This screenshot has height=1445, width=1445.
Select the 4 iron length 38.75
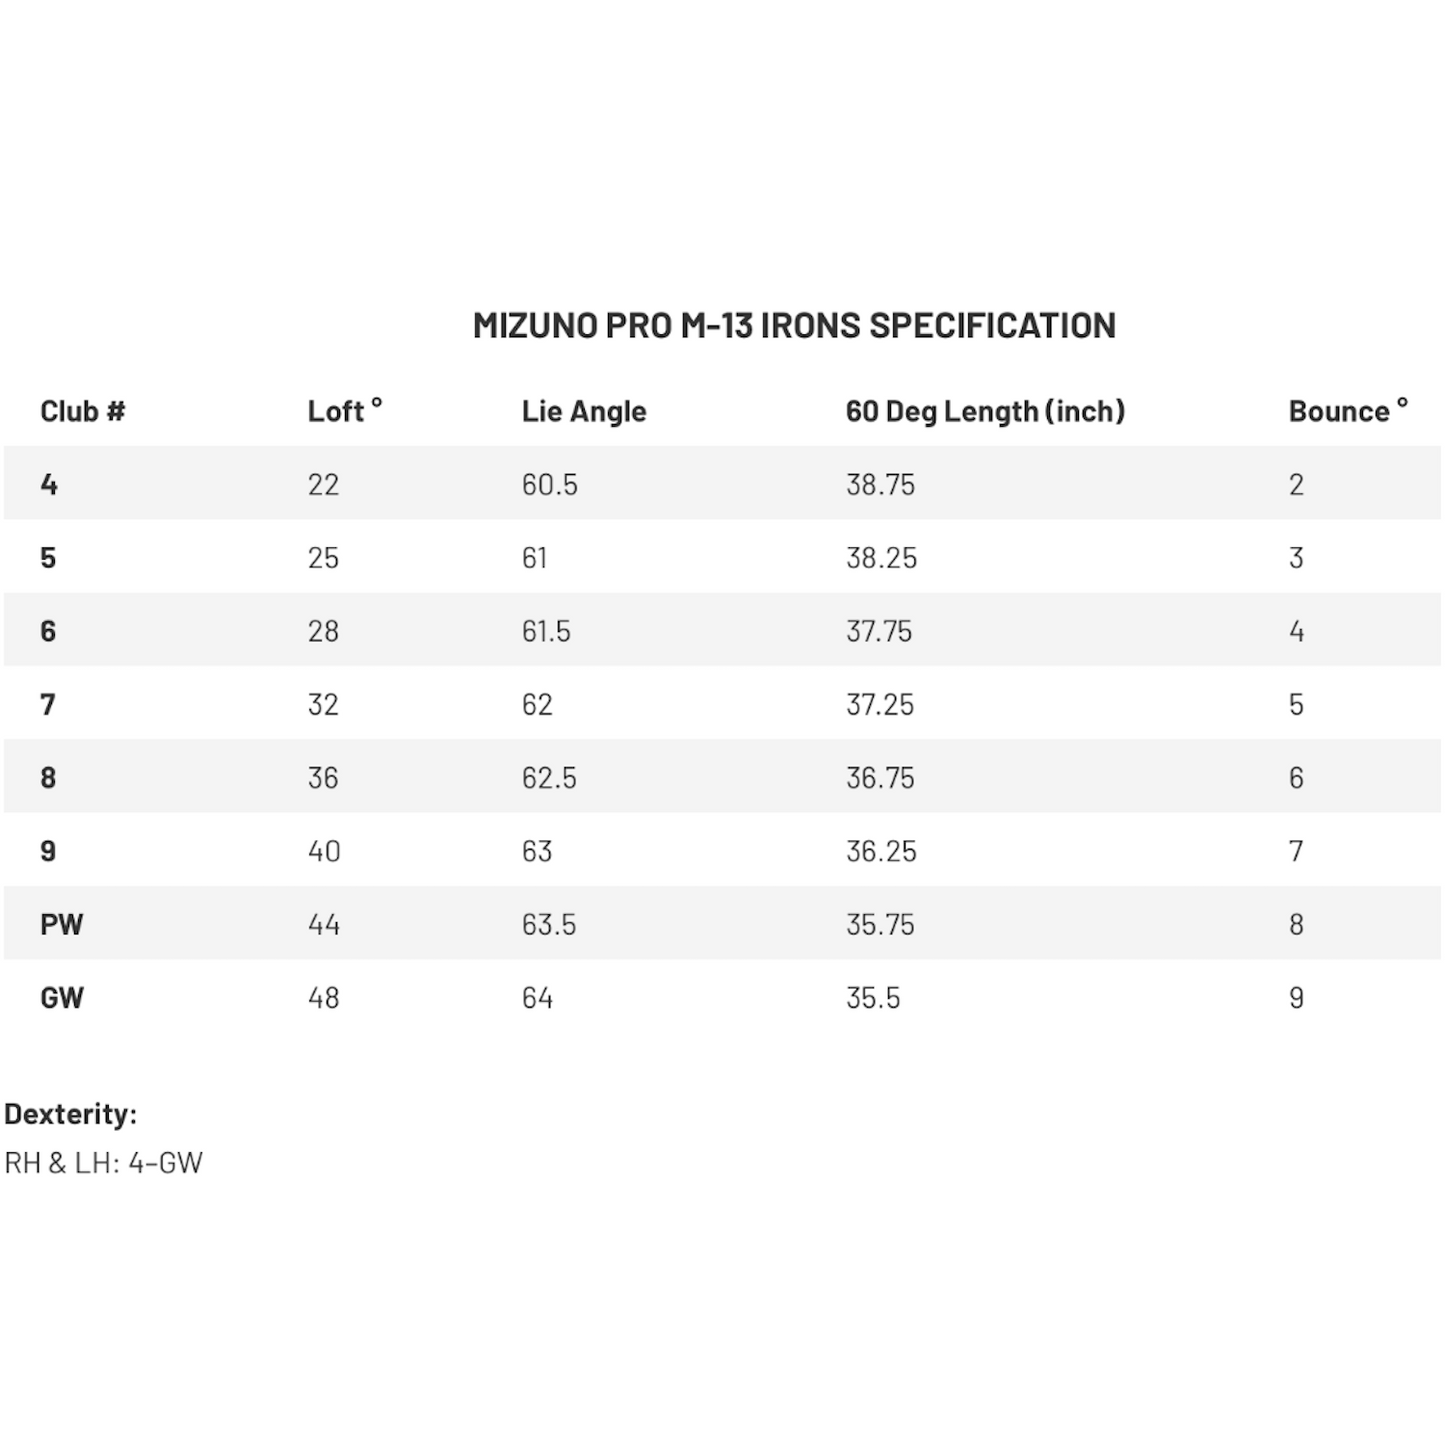880,485
